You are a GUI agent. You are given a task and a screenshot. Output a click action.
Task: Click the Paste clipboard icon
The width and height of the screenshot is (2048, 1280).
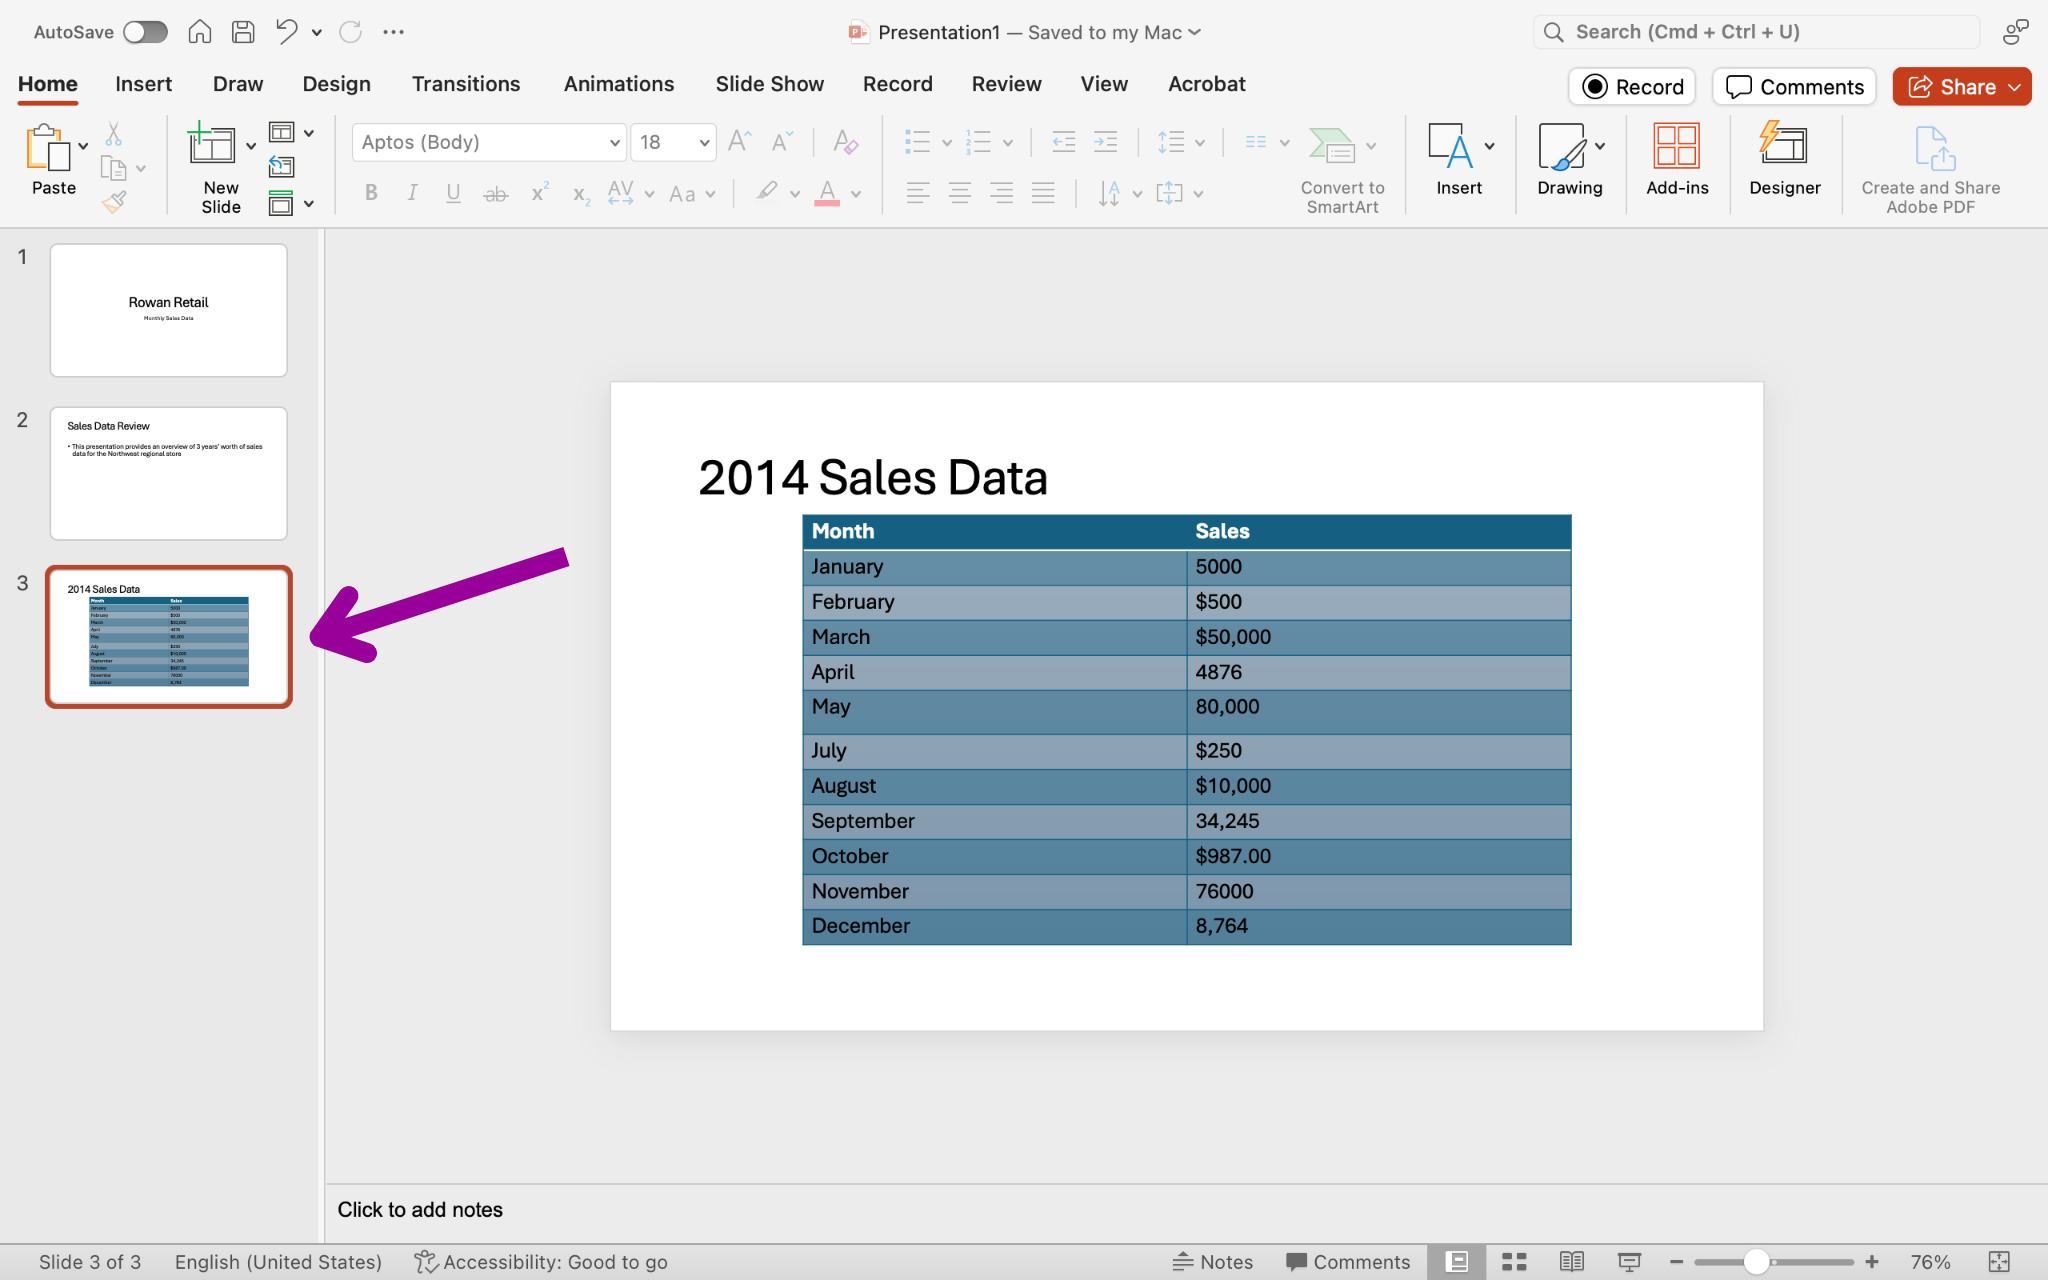(46, 147)
